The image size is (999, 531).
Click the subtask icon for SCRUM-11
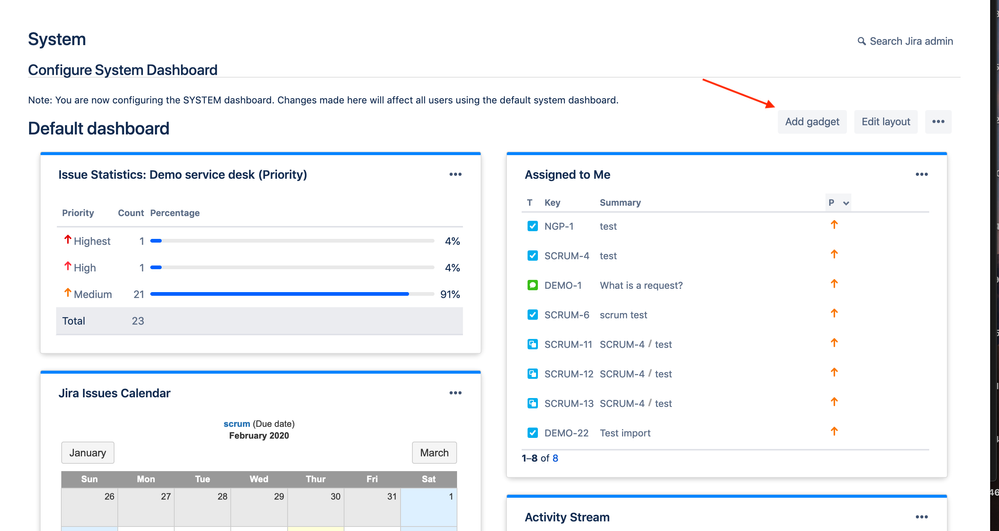[533, 344]
